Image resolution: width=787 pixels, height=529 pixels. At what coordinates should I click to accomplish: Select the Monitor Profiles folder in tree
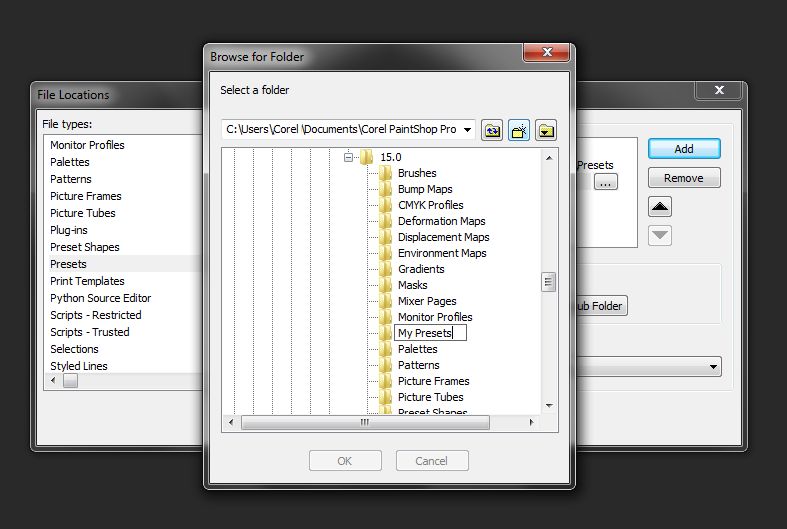coord(435,317)
